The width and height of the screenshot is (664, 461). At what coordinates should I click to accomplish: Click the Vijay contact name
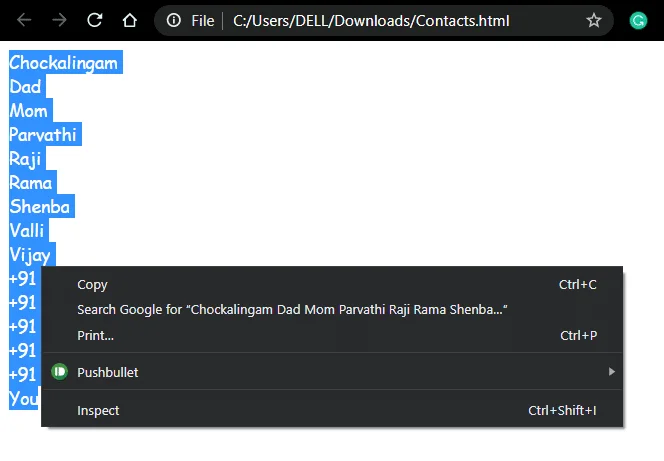[30, 255]
